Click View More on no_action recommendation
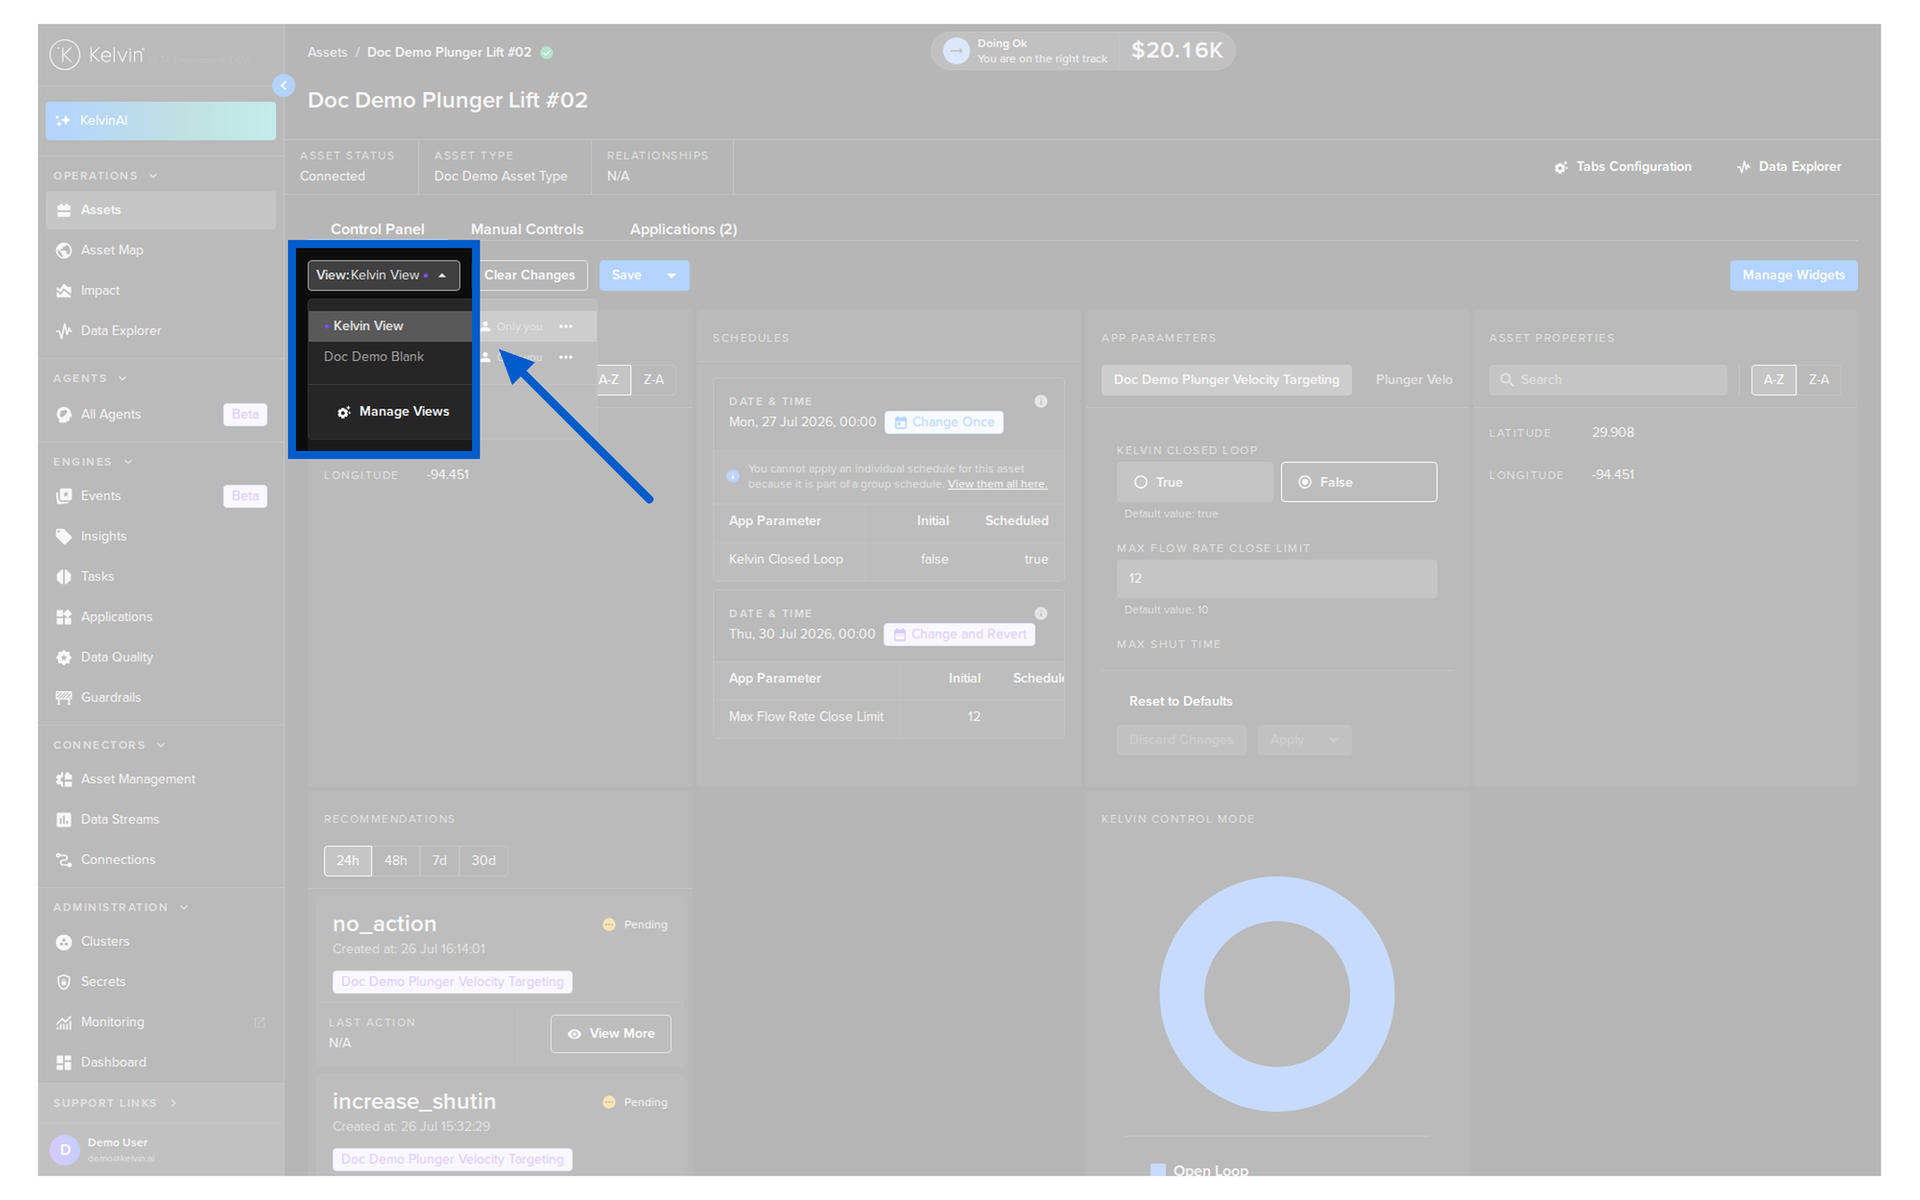Image resolution: width=1920 pixels, height=1200 pixels. pyautogui.click(x=610, y=1034)
